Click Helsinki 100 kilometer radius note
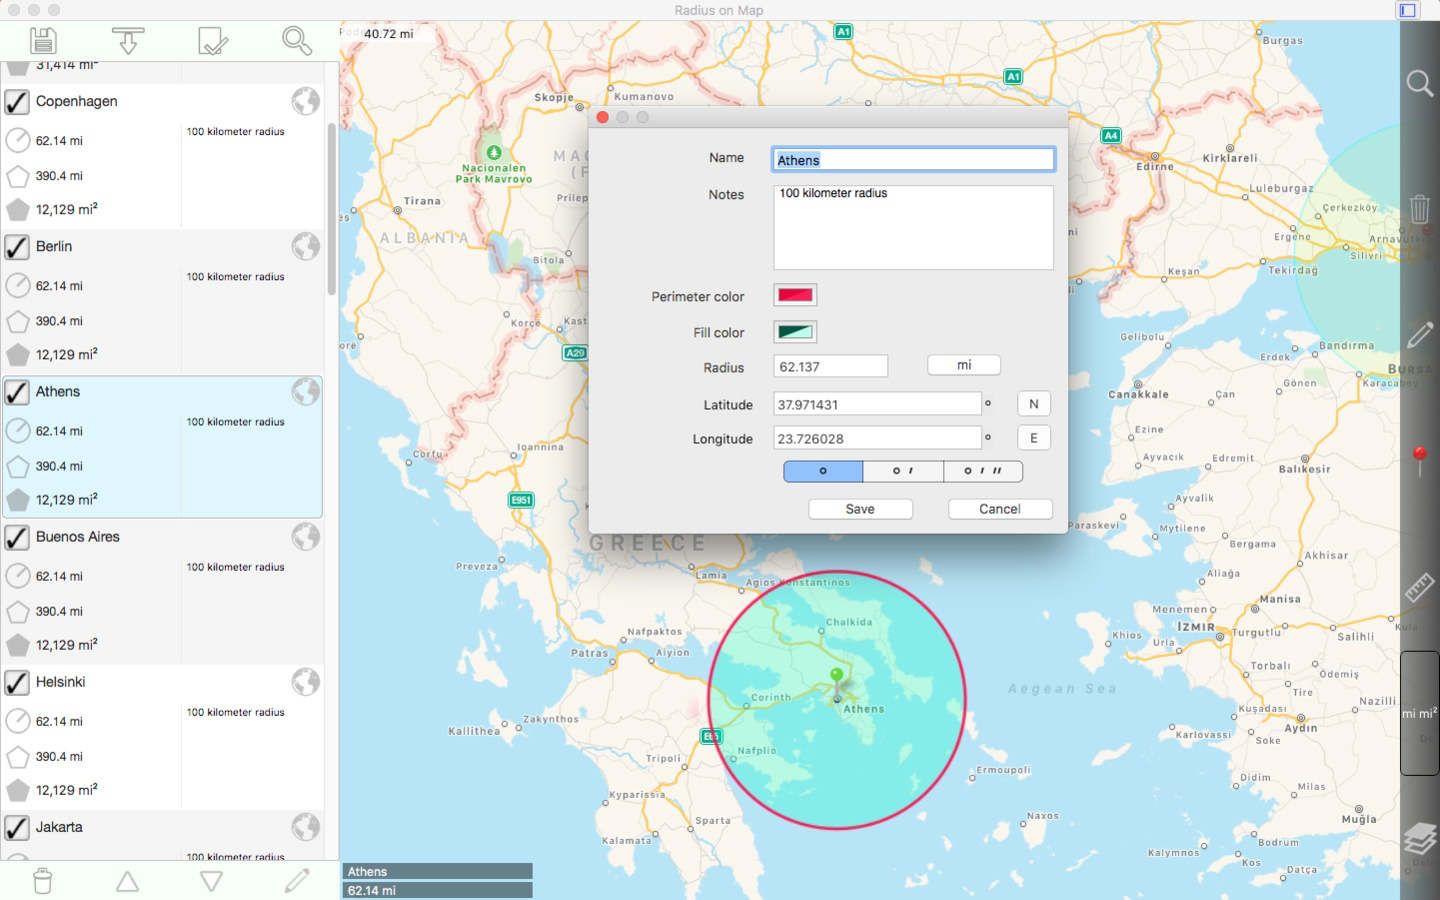 [235, 712]
